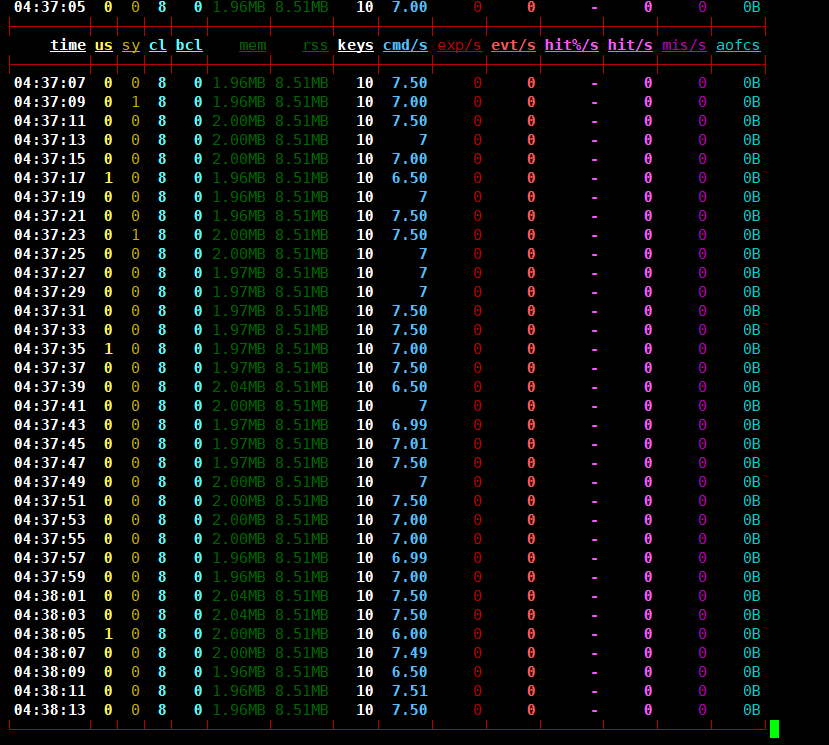Click sy value 1 in 04:37:23 row
Viewport: 829px width, 745px height.
pos(135,235)
